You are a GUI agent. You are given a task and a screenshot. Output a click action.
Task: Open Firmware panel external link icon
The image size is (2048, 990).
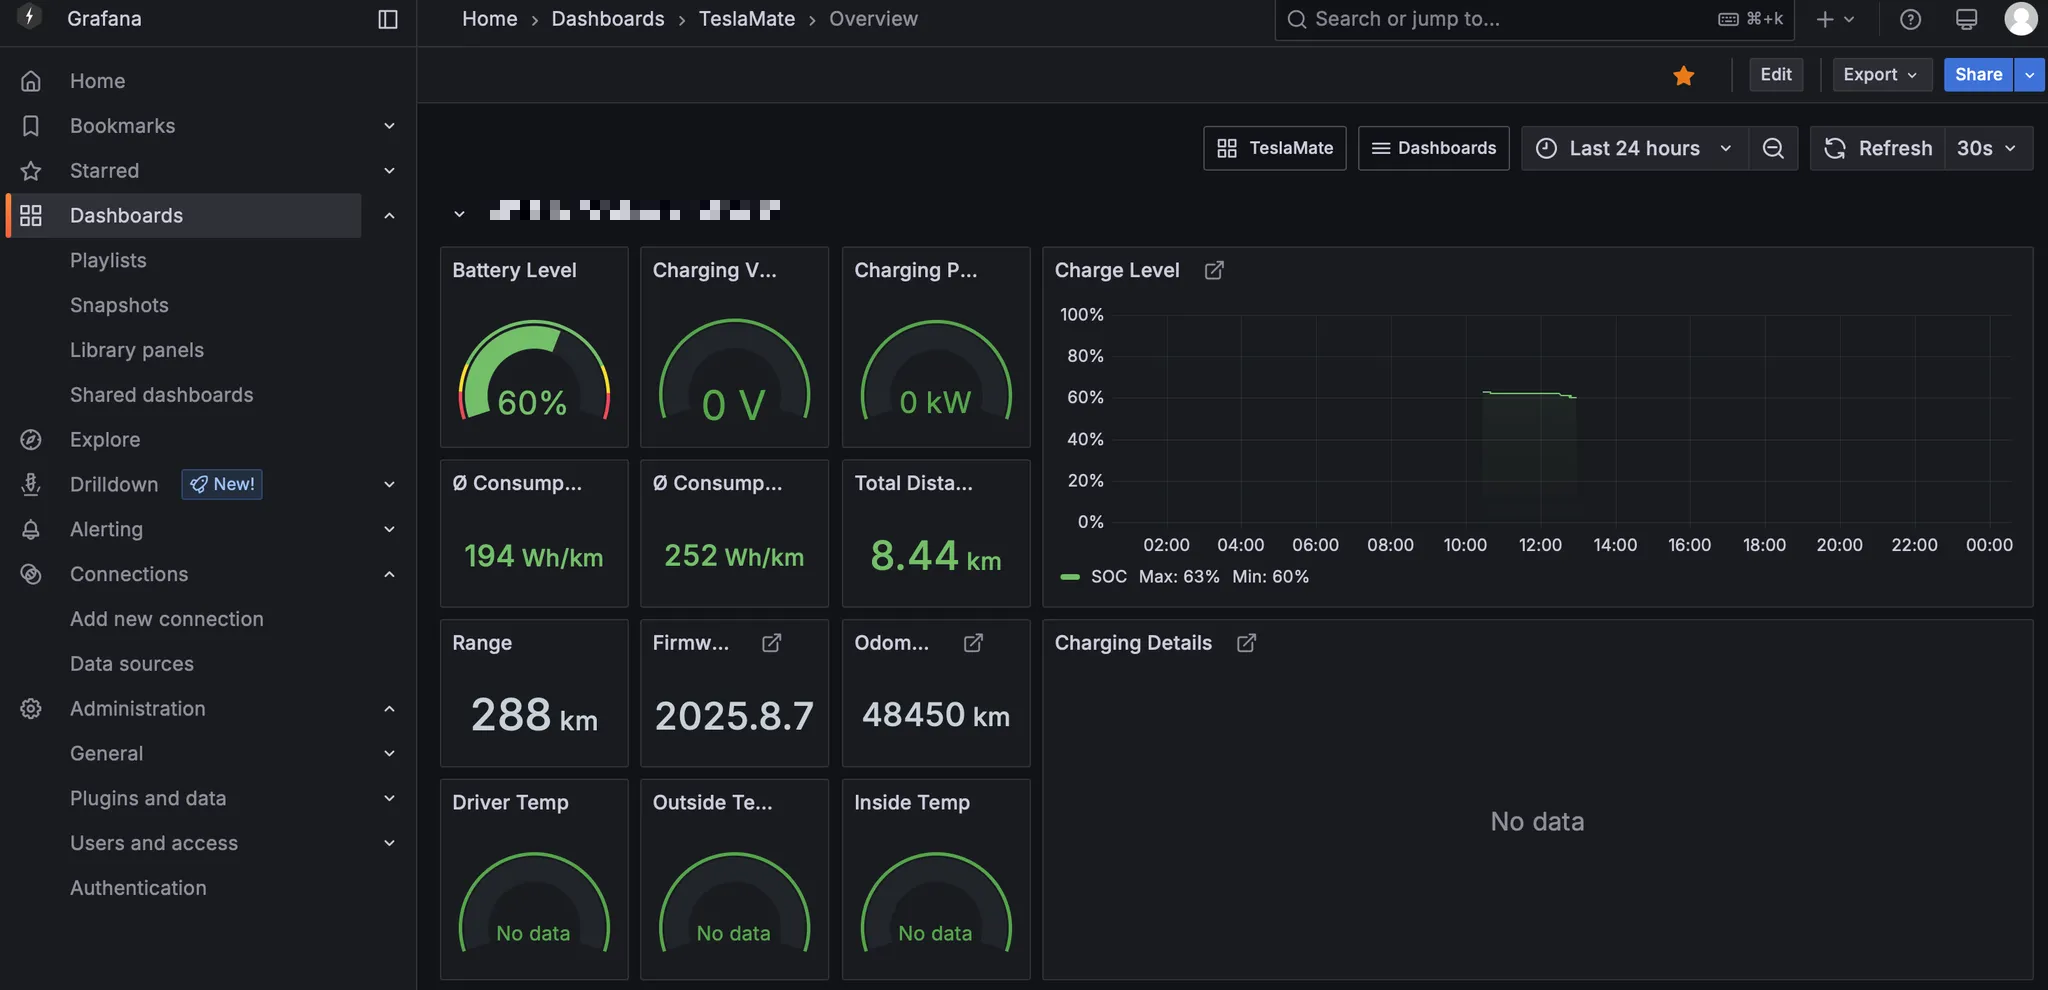click(x=772, y=643)
